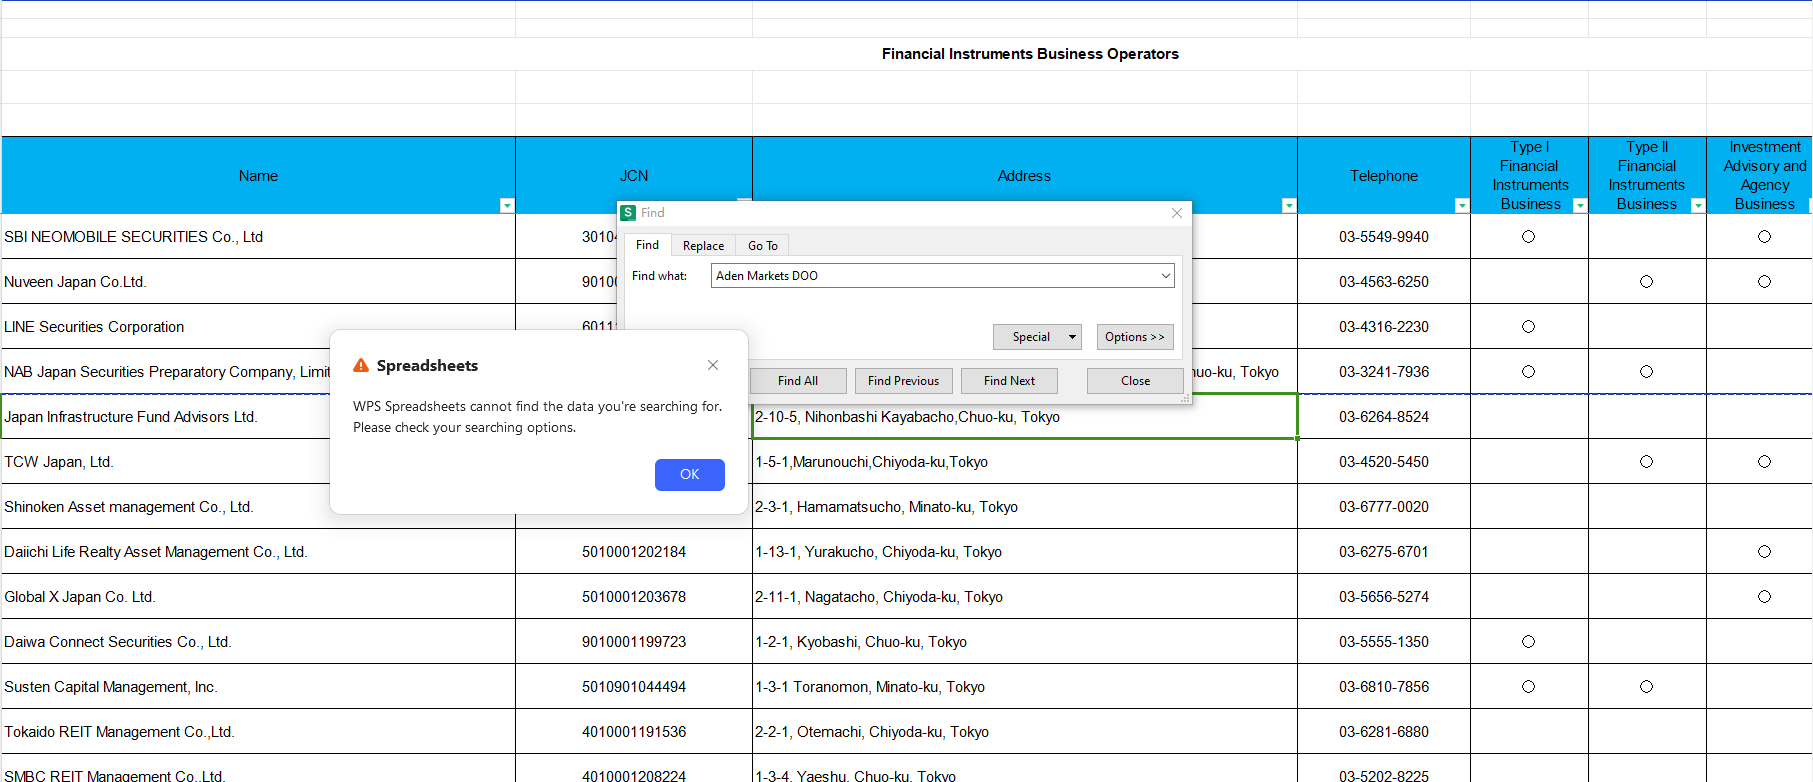Expand search Options >> in Find dialog
The width and height of the screenshot is (1813, 782).
(x=1134, y=337)
